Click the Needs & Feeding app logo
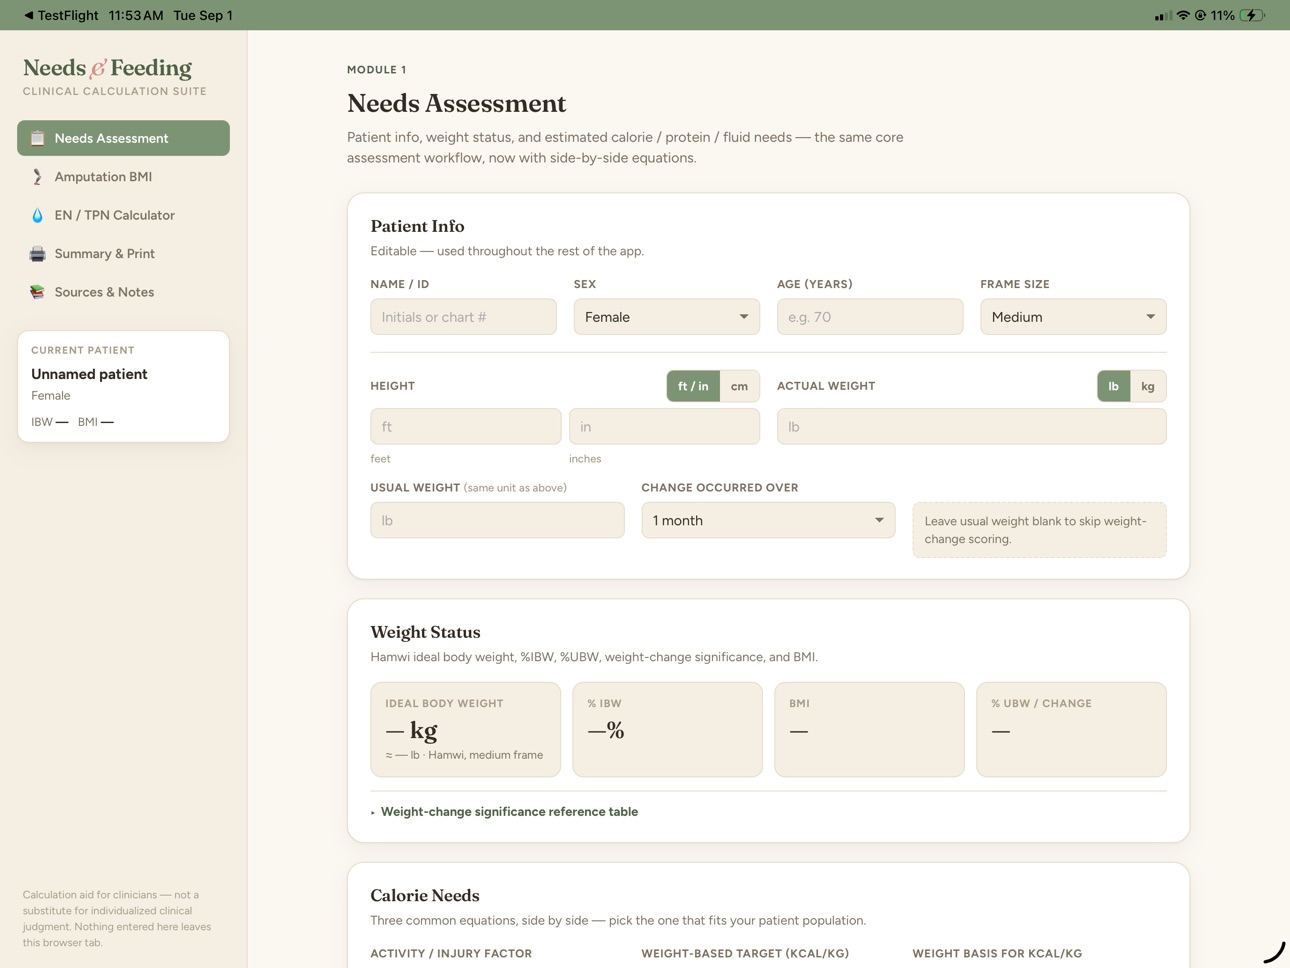This screenshot has height=968, width=1290. [x=107, y=68]
